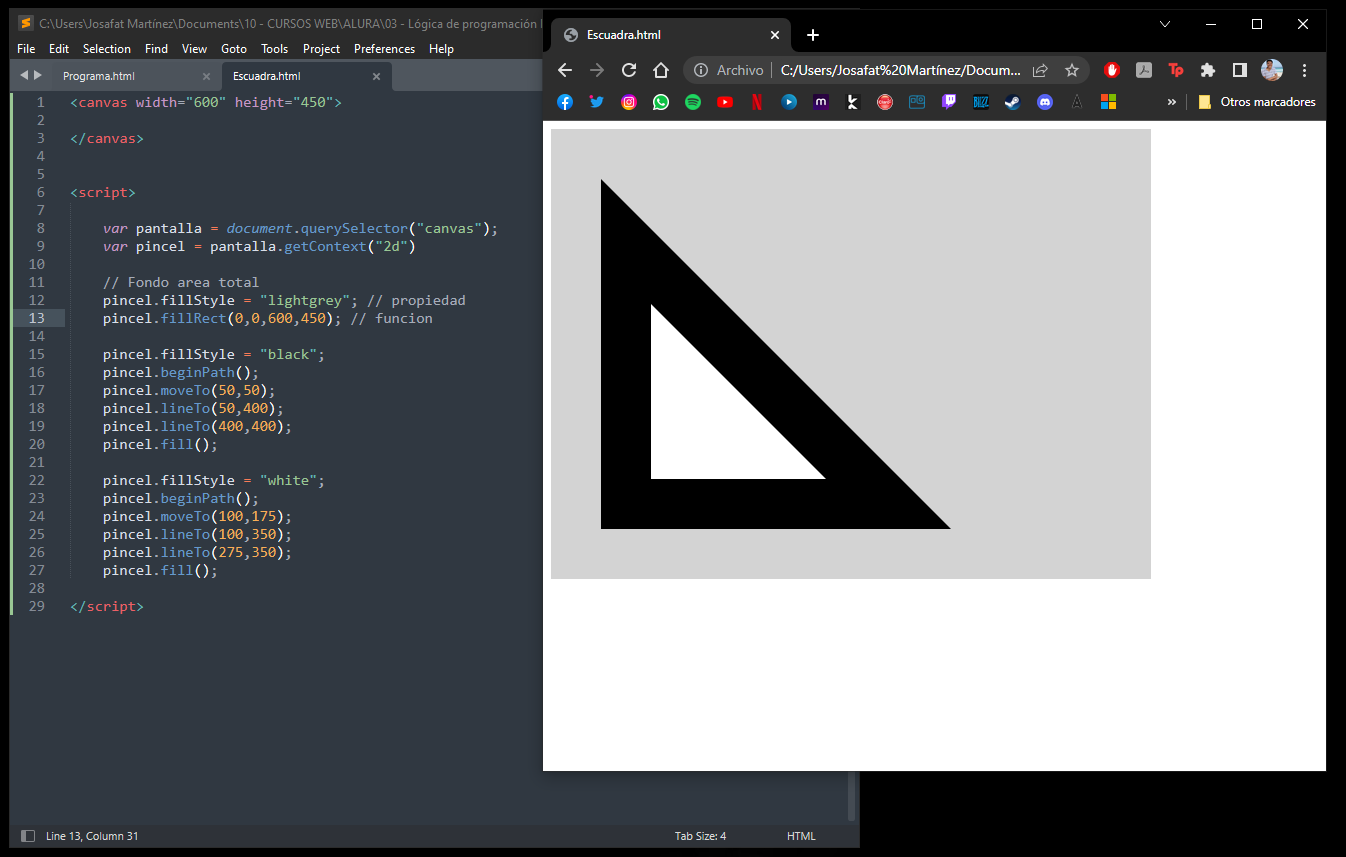Open the Edit menu in Sublime Text
Viewport: 1346px width, 857px height.
(59, 49)
